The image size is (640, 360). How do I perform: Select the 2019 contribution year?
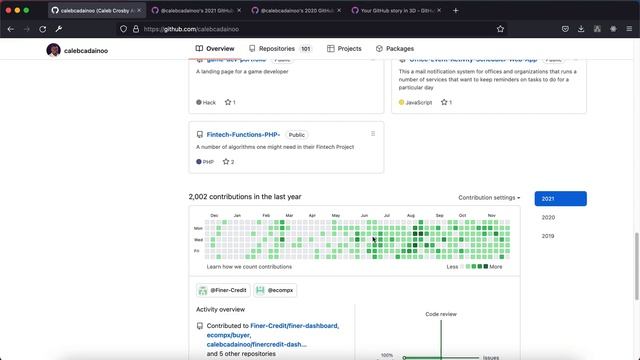click(x=548, y=236)
